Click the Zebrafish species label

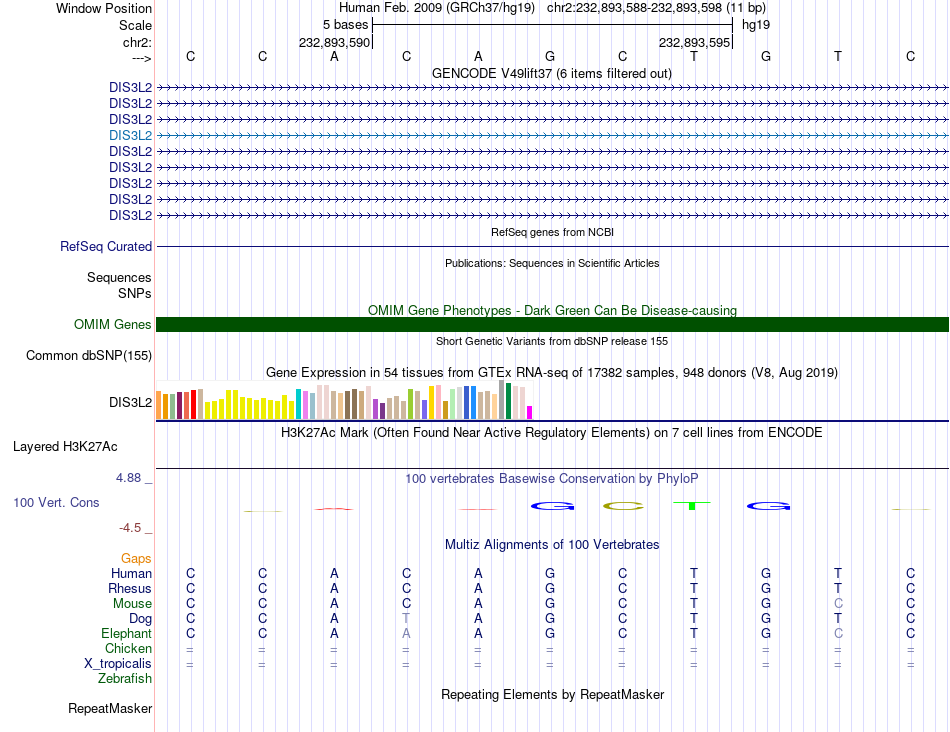(125, 679)
